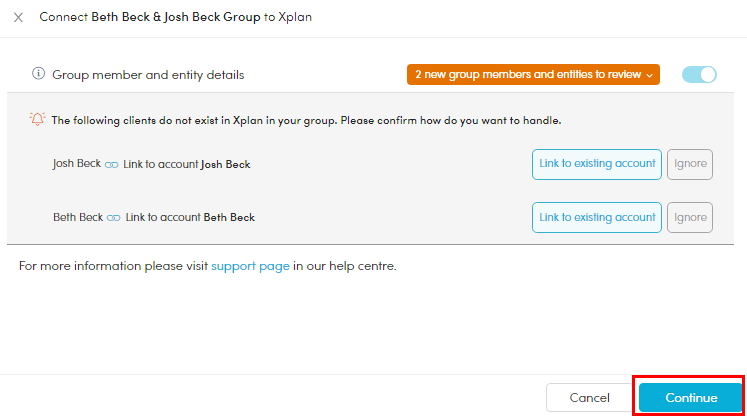747x417 pixels.
Task: Click the bell alert icon
Action: click(38, 120)
